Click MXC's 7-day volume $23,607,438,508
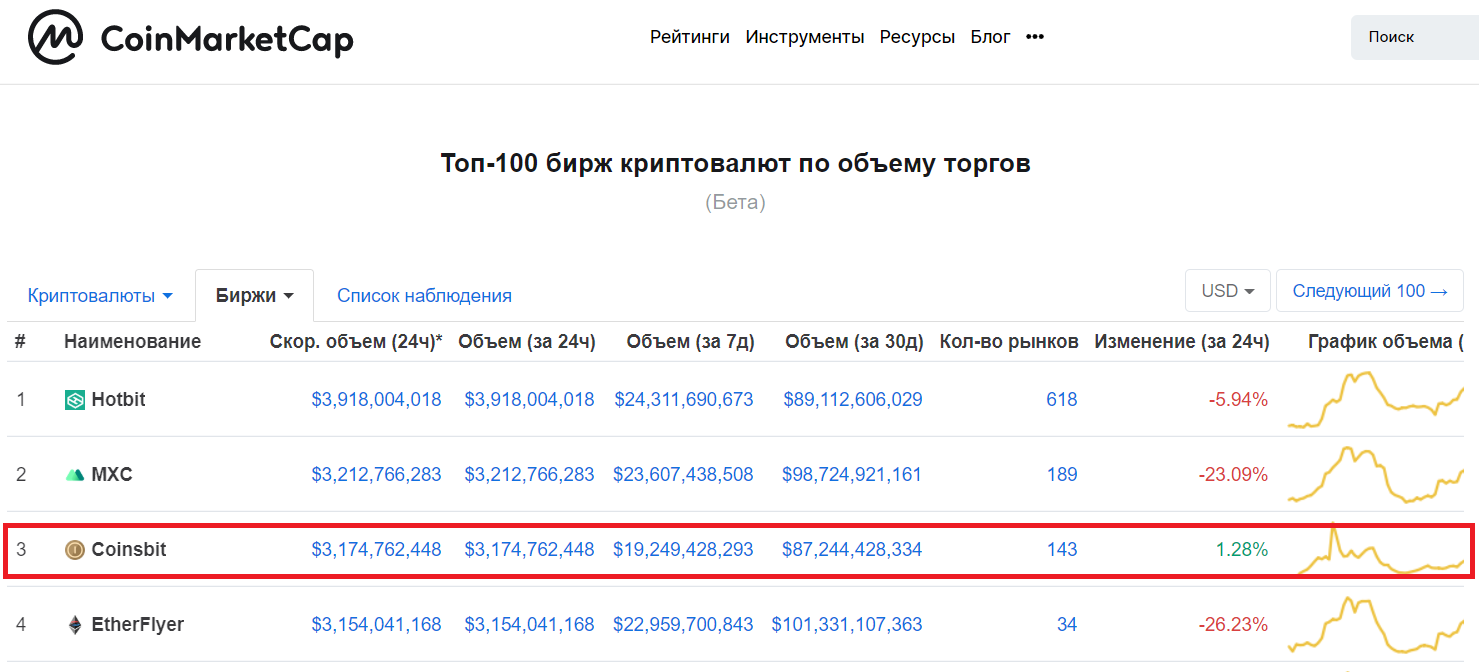This screenshot has height=672, width=1479. pyautogui.click(x=684, y=475)
